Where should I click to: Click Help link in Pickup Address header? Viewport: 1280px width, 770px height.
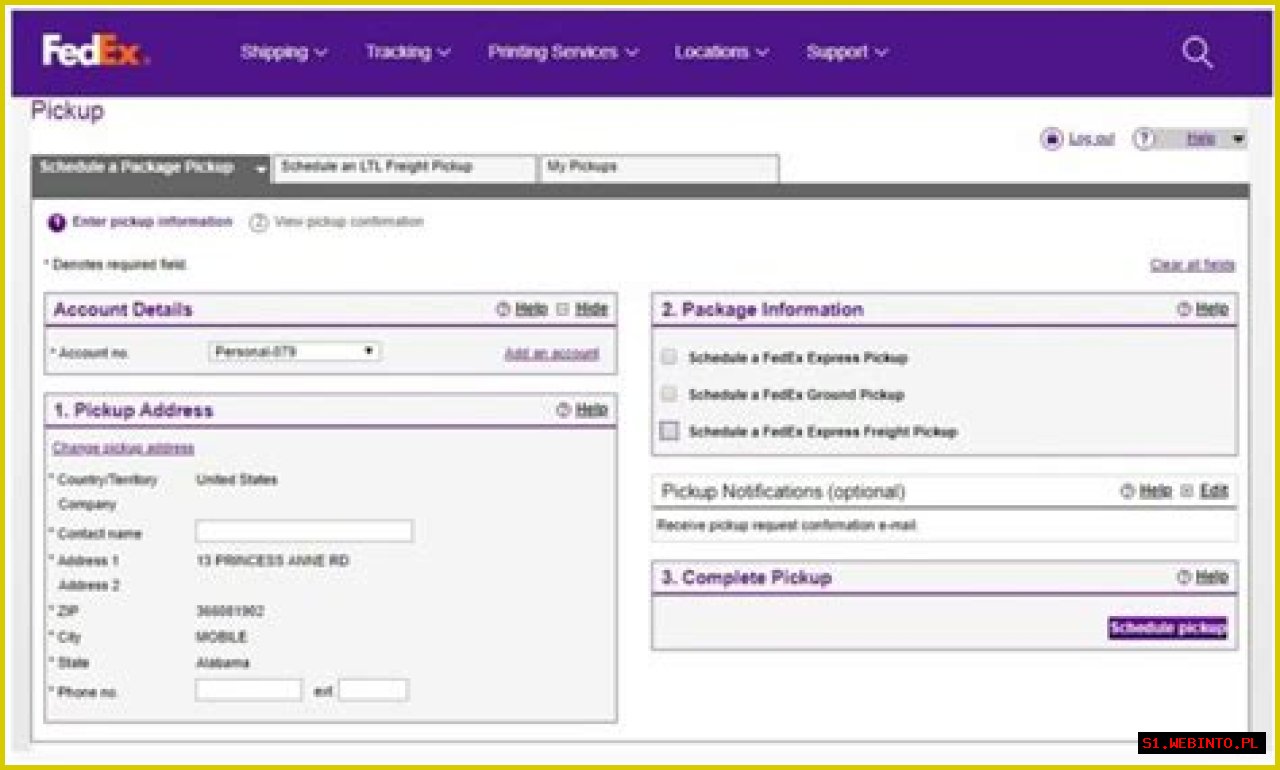pos(591,410)
